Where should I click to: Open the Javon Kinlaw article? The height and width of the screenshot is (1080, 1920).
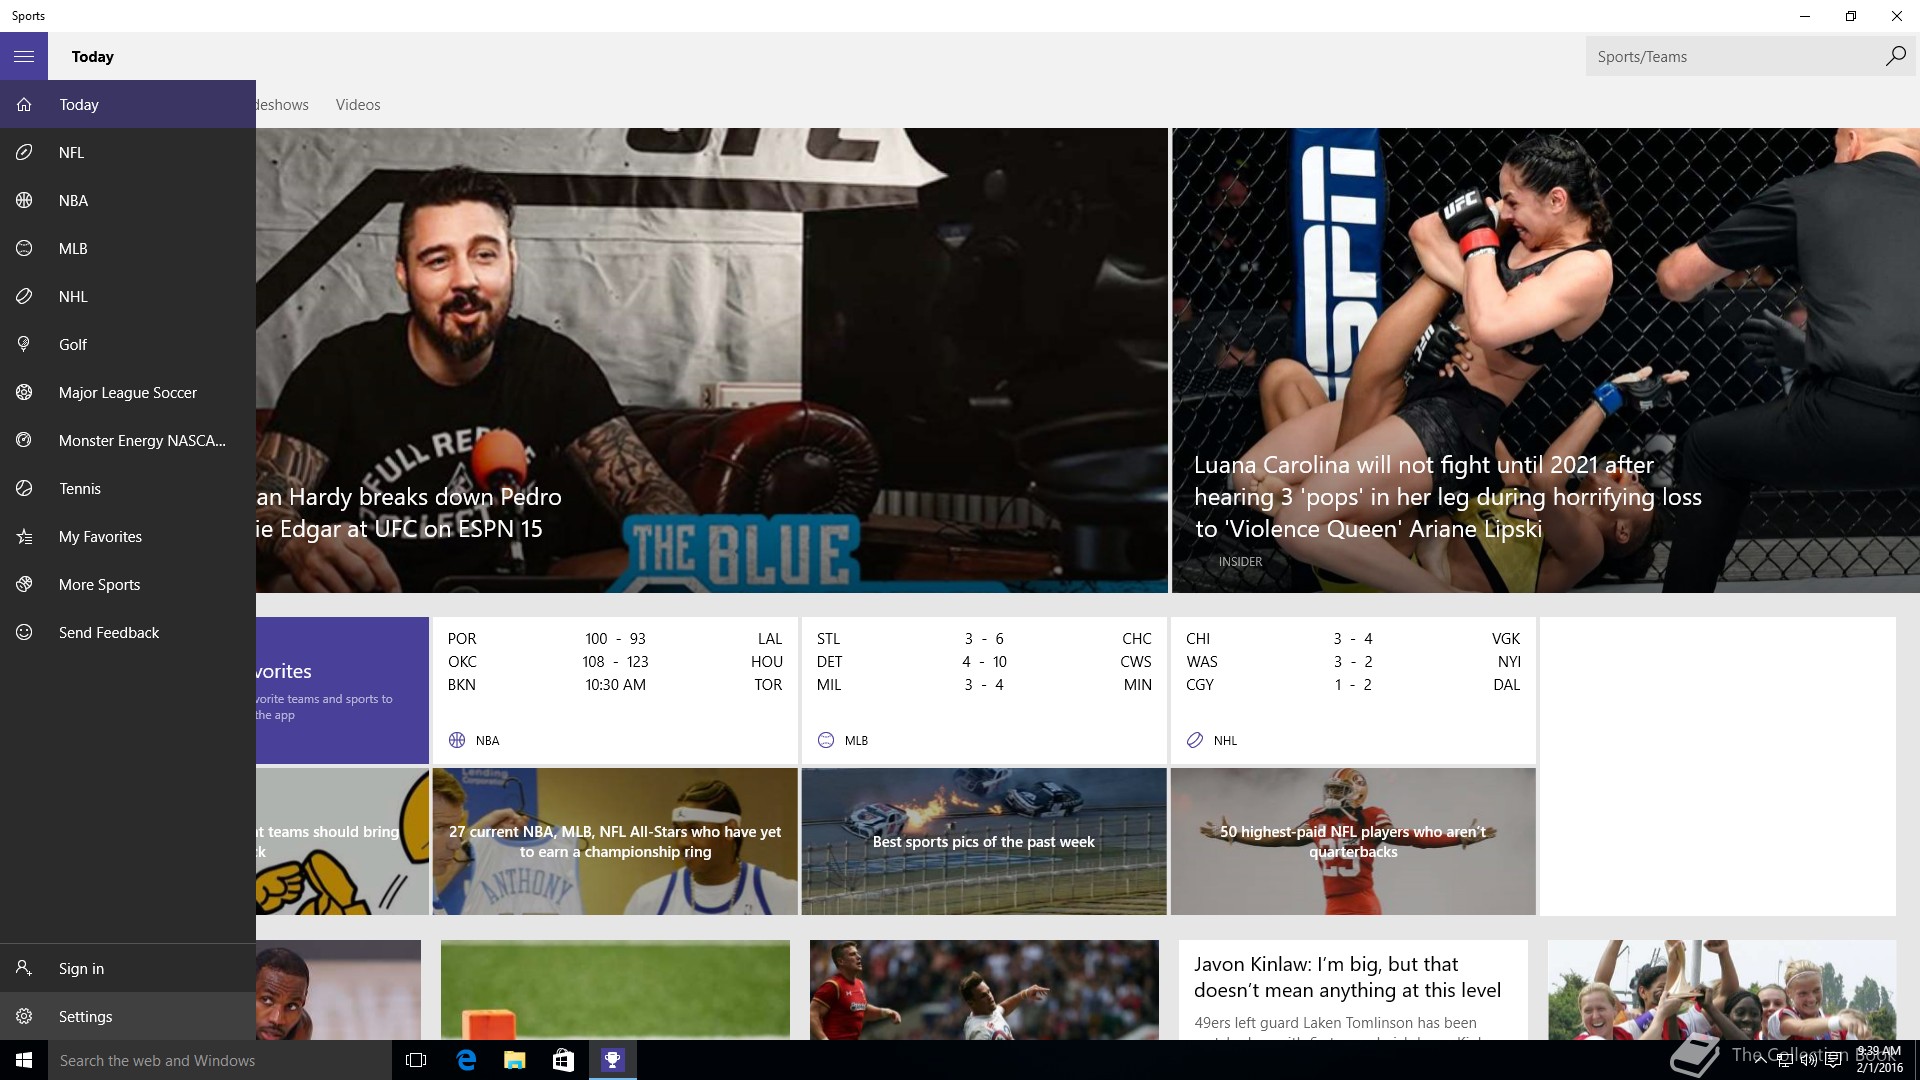[1353, 990]
